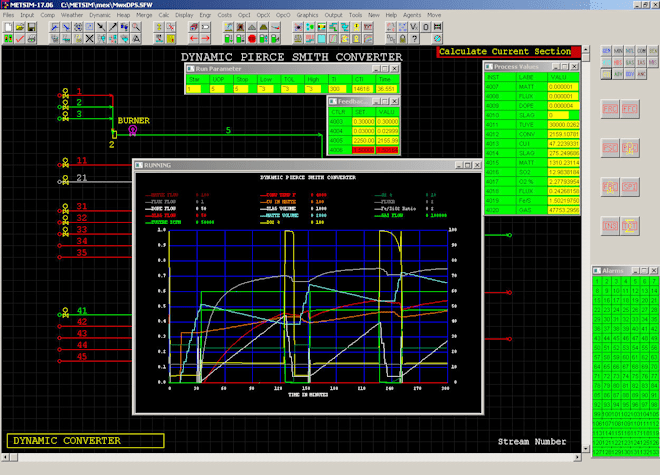Click the 2250.00 set value in Feedback window

(x=363, y=141)
